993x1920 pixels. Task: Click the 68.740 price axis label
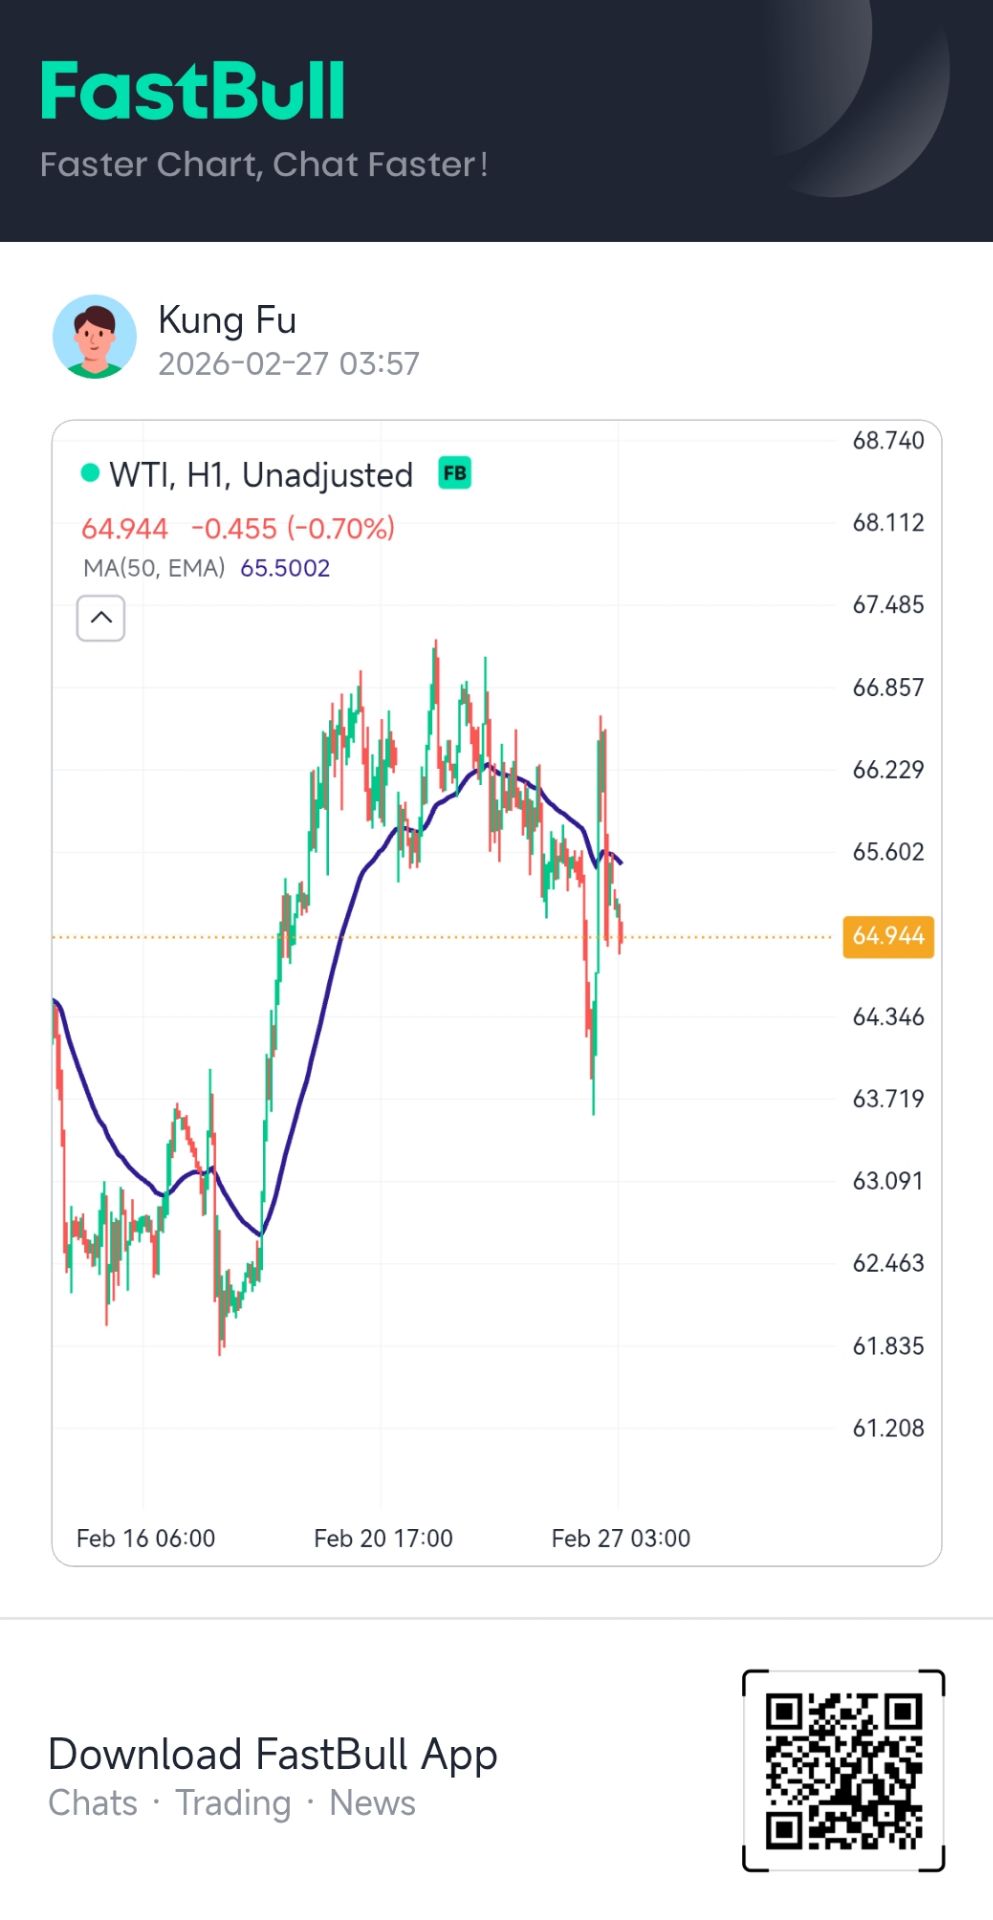click(888, 441)
